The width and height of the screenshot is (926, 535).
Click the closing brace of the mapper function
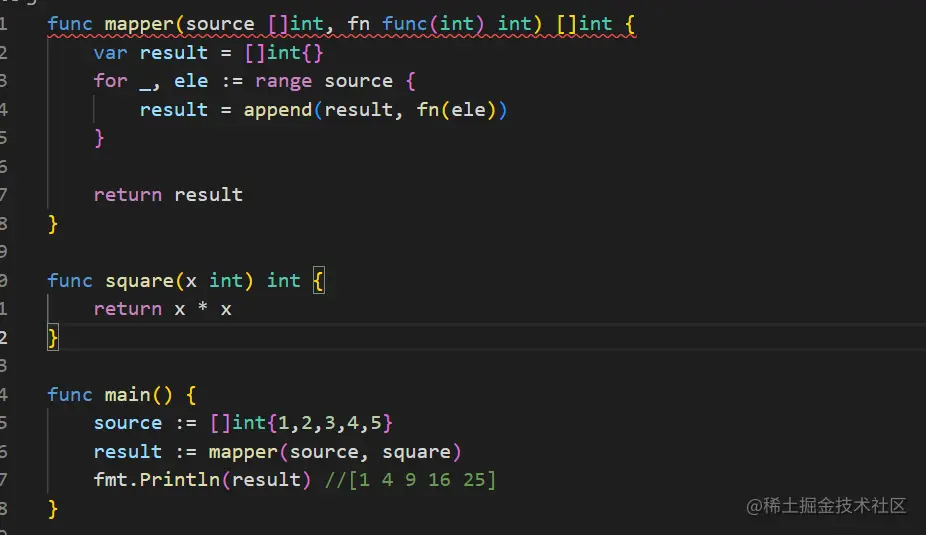53,224
